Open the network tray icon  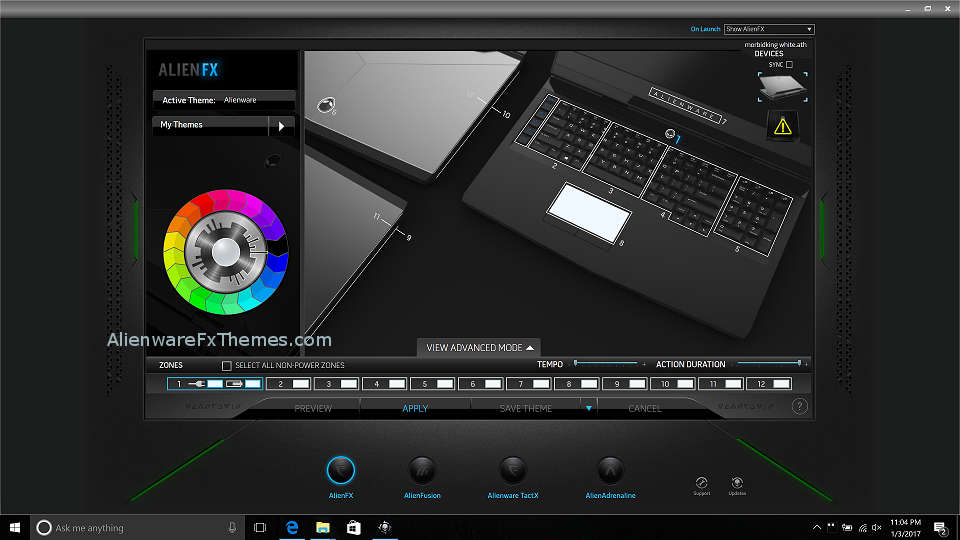(862, 528)
